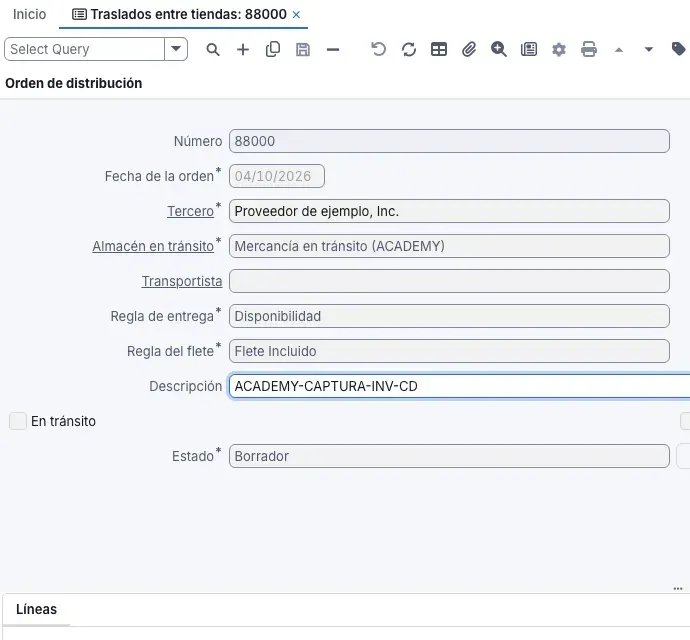Click the Descripción text field
Image resolution: width=690 pixels, height=640 pixels.
point(459,386)
